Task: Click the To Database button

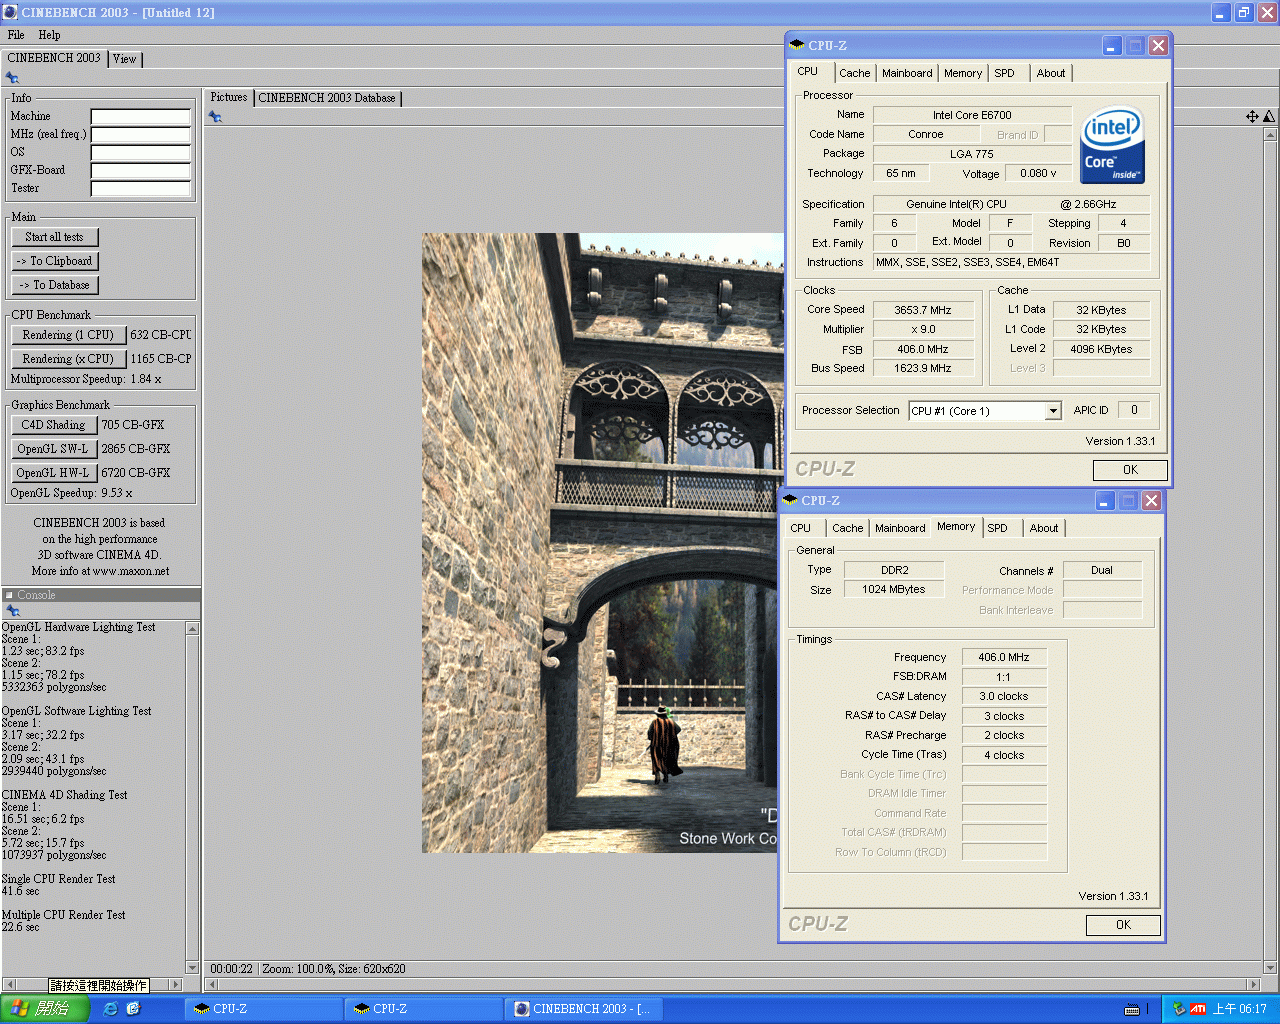Action: click(55, 285)
